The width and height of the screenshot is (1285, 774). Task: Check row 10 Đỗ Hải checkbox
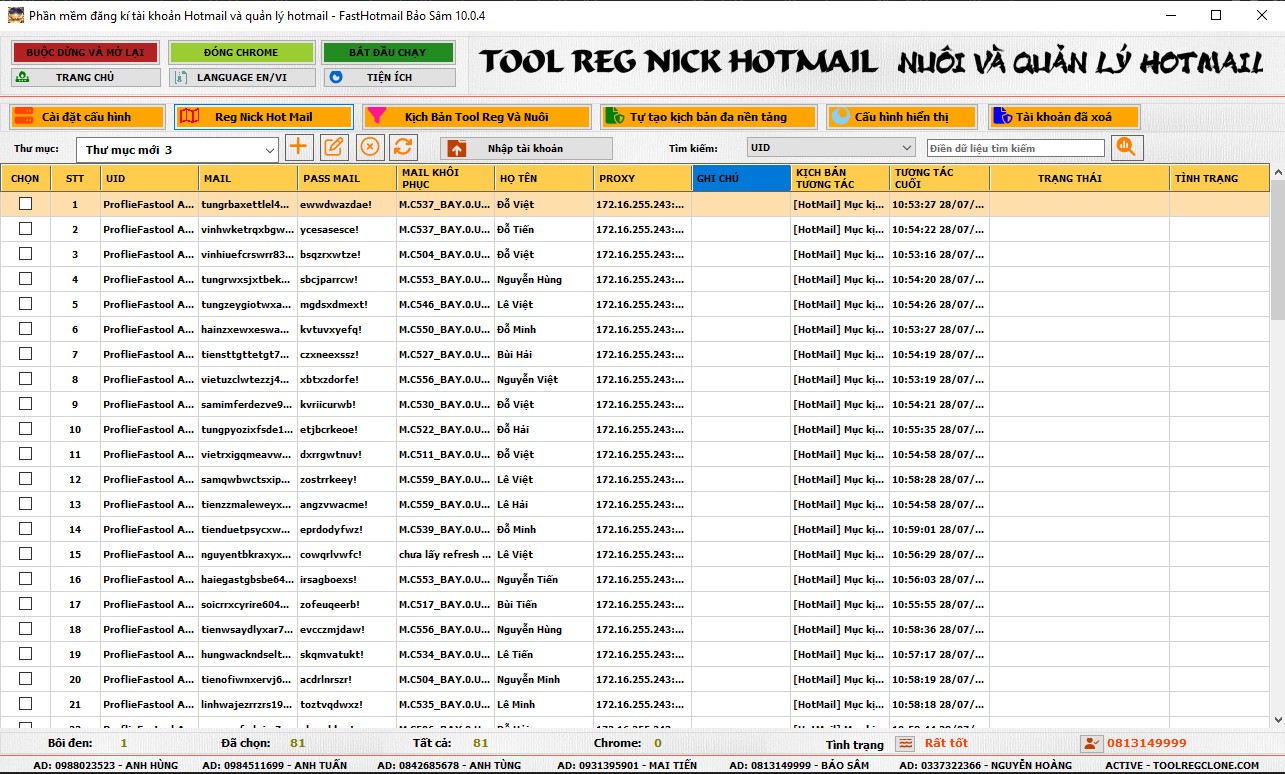point(25,428)
